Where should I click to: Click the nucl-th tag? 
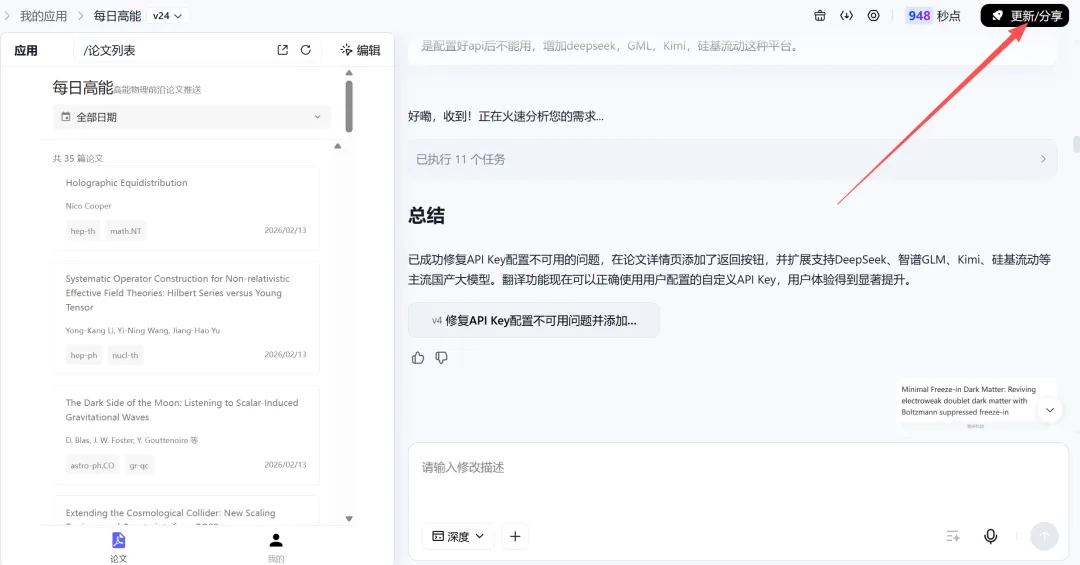[x=125, y=355]
